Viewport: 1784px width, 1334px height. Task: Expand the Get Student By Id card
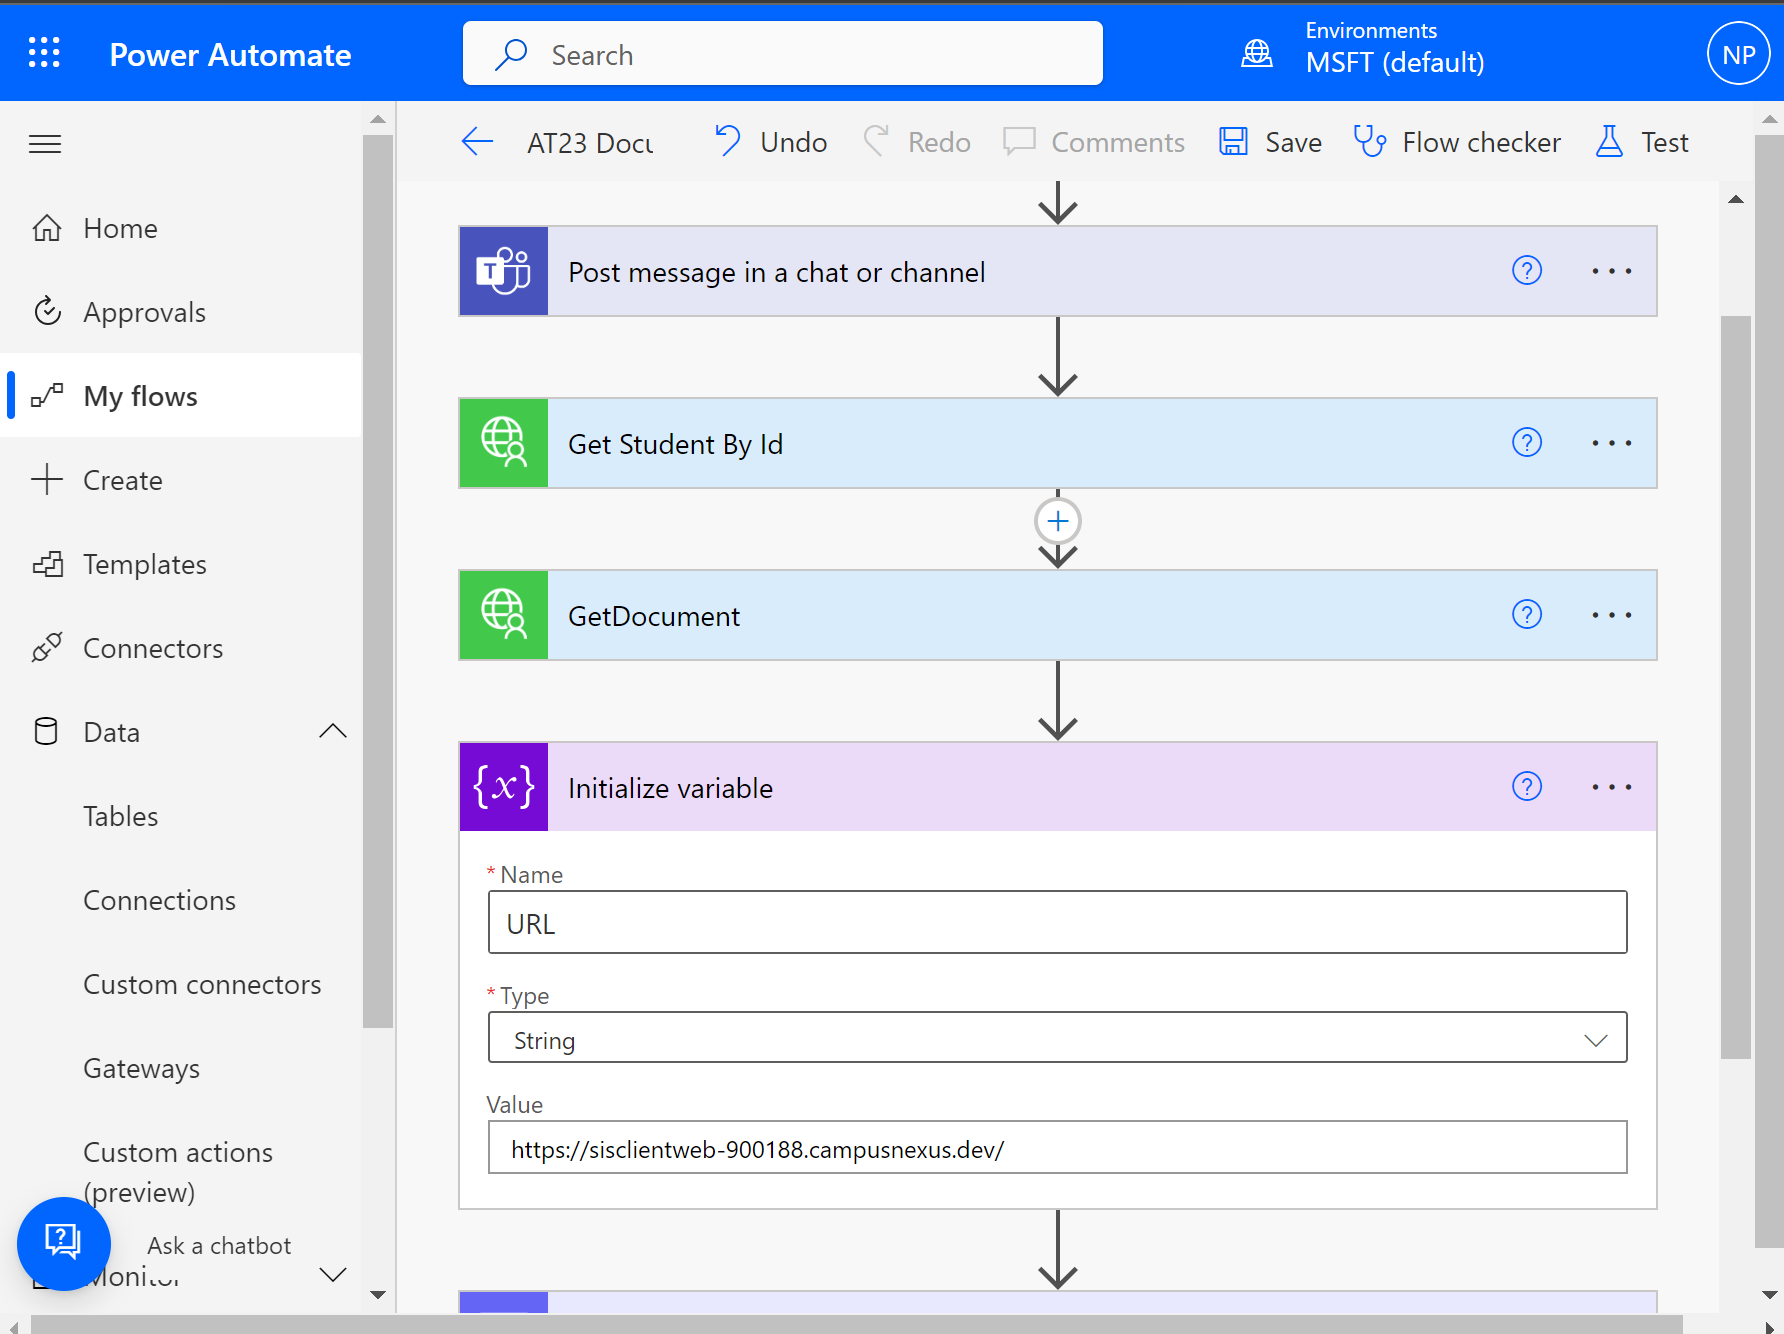1058,443
